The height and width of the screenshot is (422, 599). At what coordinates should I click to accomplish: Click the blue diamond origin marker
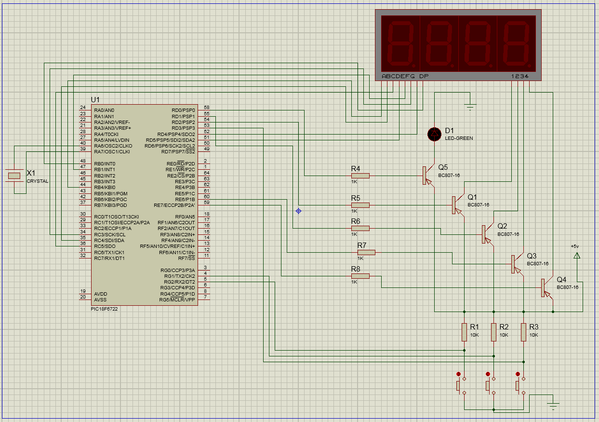pos(298,211)
